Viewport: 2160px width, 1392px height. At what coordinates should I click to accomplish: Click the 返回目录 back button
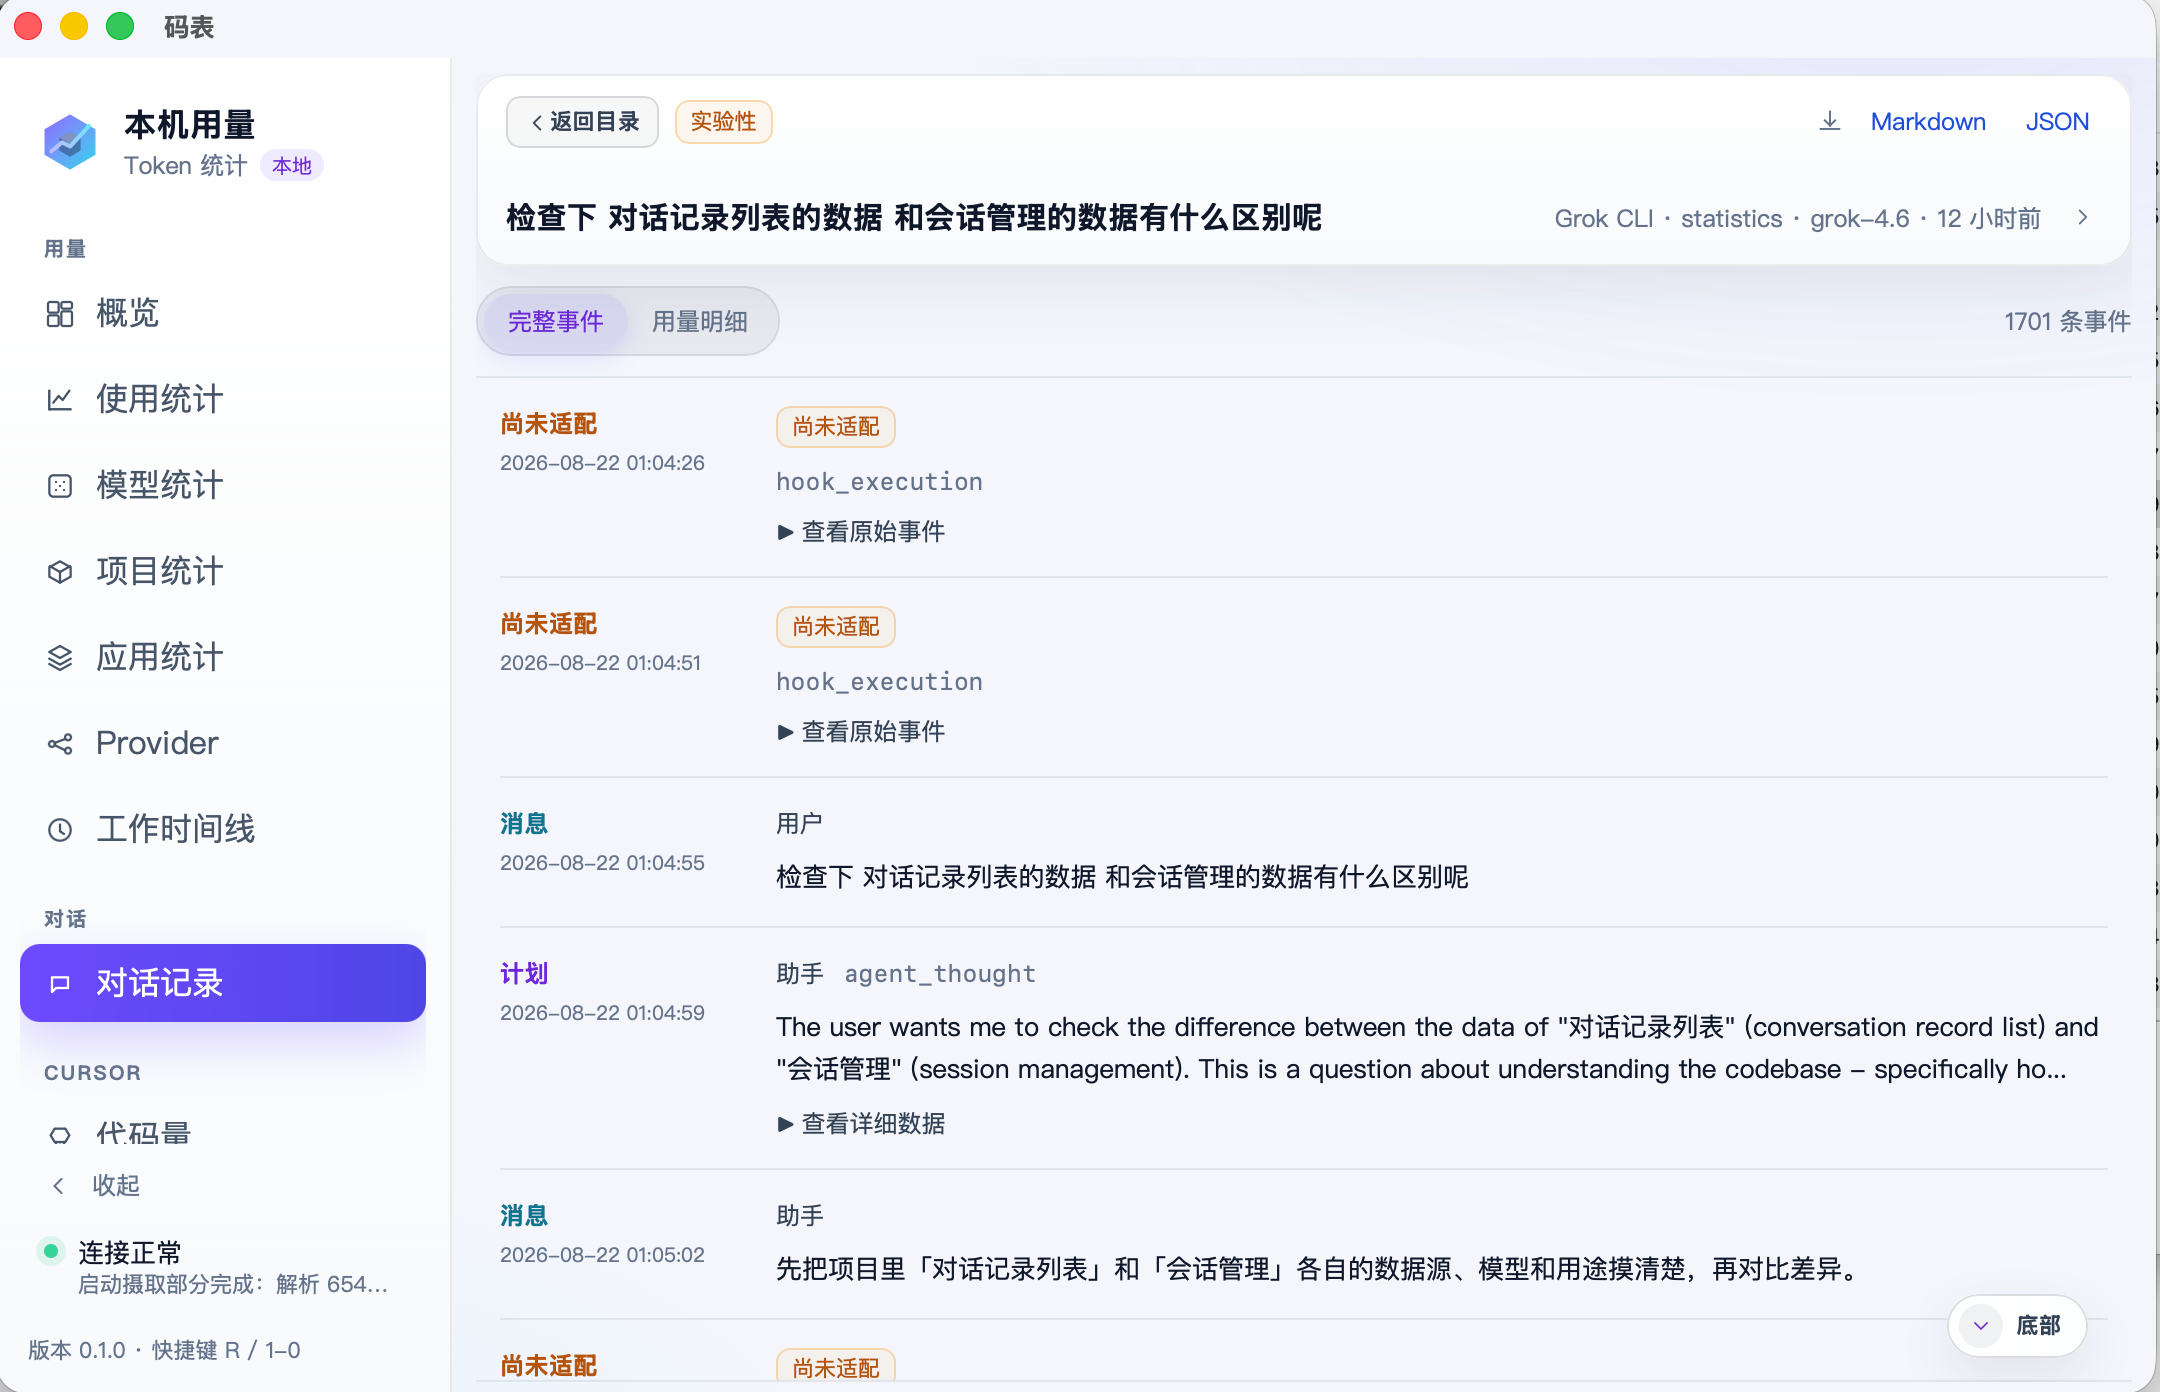point(583,122)
